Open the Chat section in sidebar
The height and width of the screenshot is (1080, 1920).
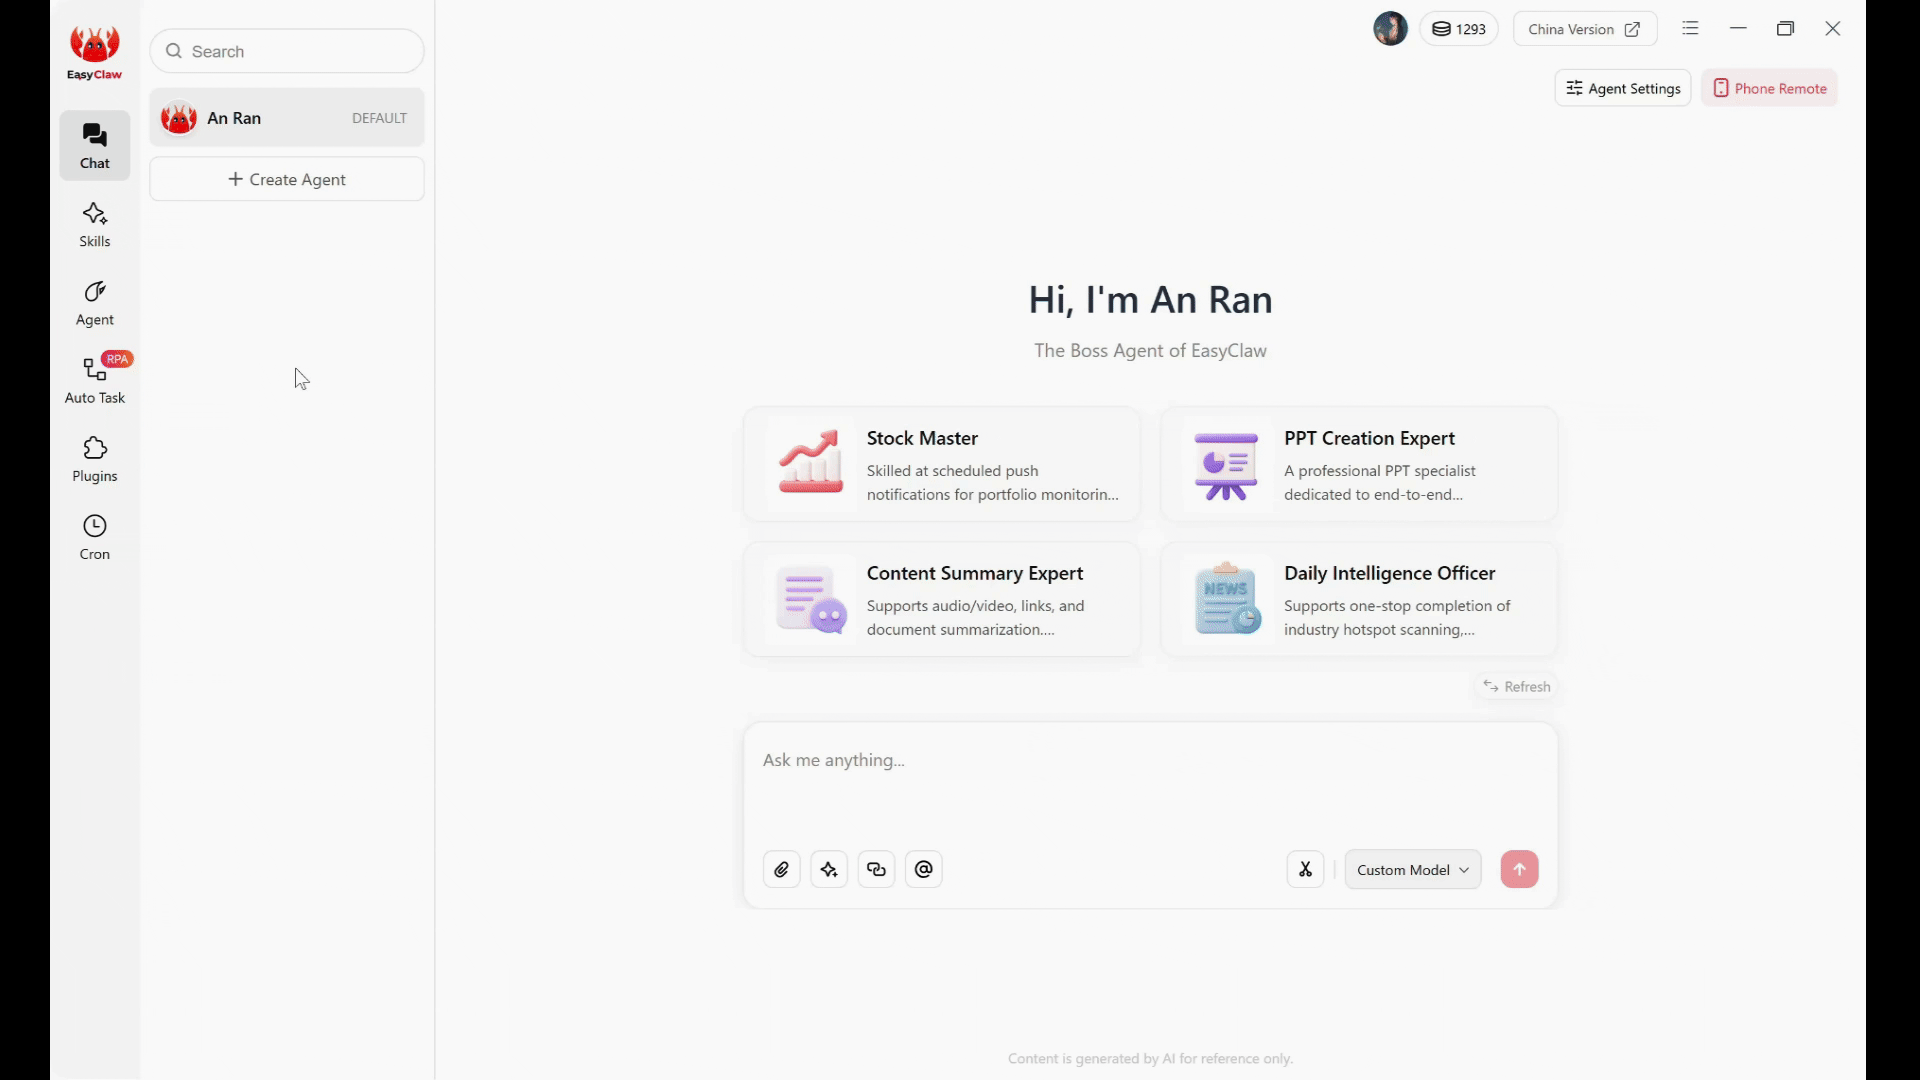point(95,146)
